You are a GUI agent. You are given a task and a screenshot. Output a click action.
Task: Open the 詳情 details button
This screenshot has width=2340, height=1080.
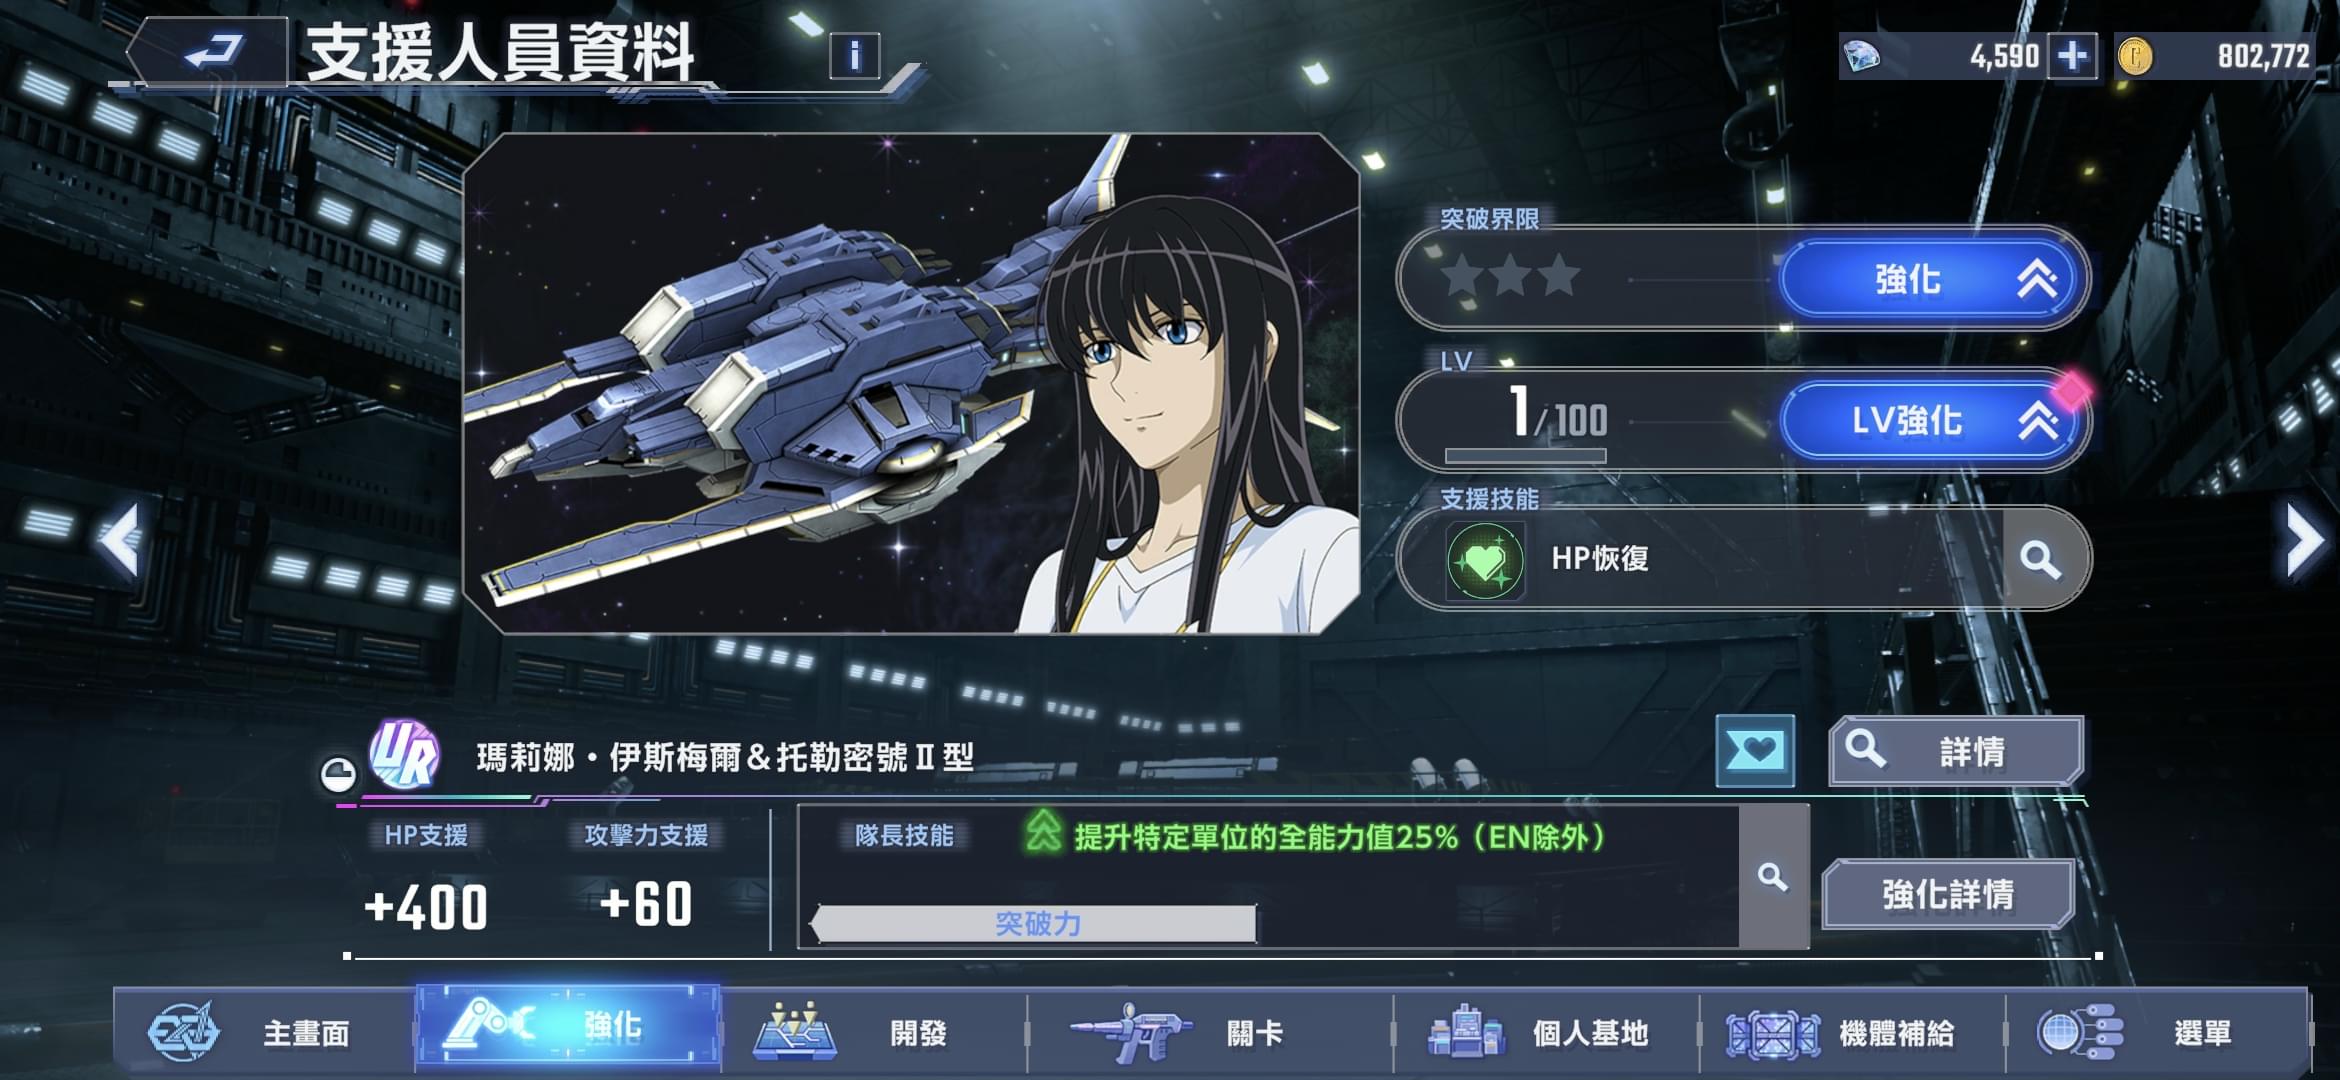(1956, 751)
